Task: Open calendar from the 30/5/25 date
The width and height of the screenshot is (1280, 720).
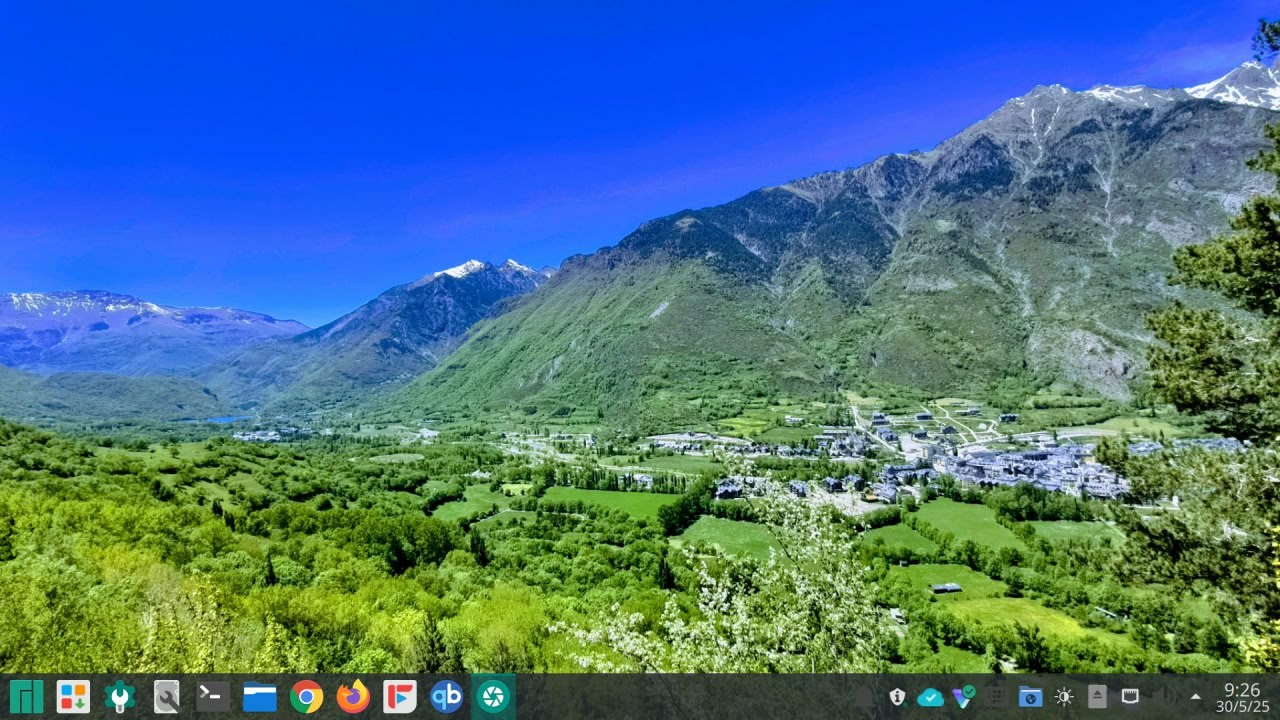Action: coord(1242,707)
